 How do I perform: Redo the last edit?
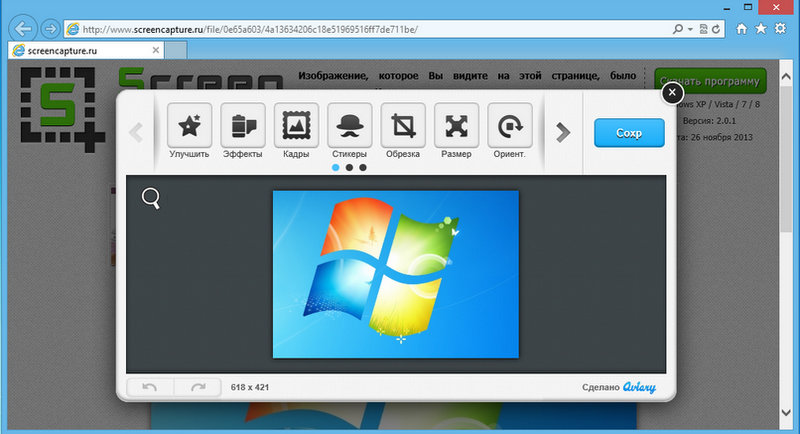point(198,387)
